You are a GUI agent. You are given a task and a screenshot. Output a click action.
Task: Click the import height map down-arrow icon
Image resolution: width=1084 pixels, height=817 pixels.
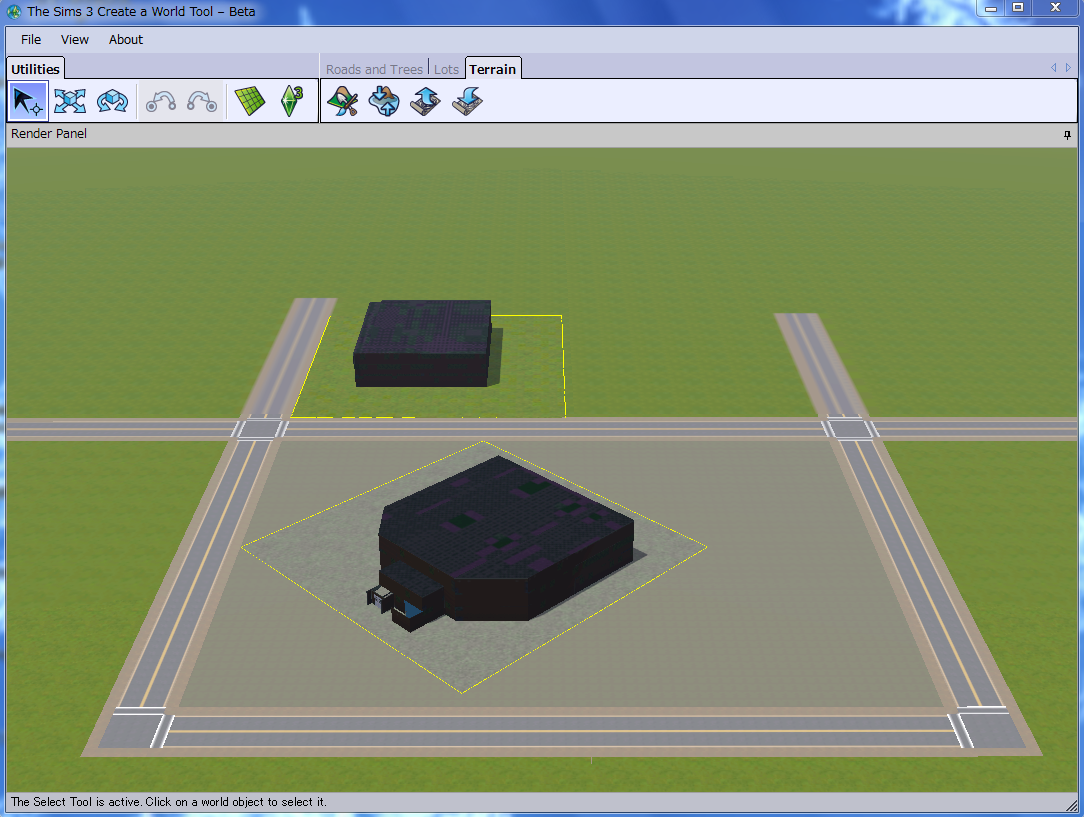click(467, 101)
